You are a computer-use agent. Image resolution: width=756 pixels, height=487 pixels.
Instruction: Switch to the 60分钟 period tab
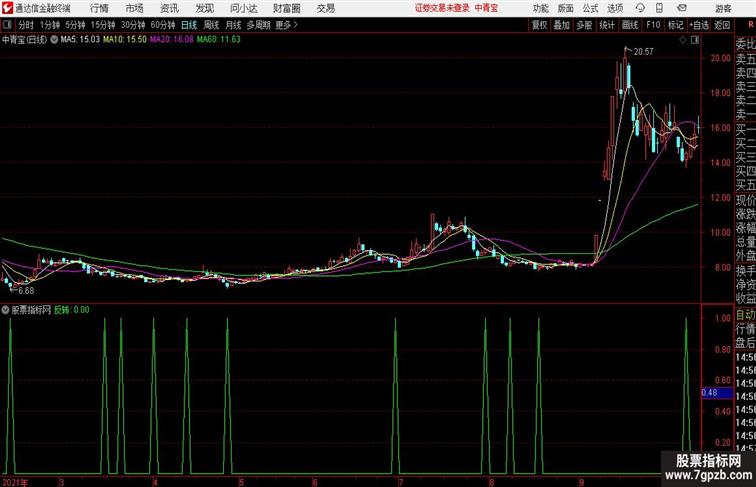[163, 25]
